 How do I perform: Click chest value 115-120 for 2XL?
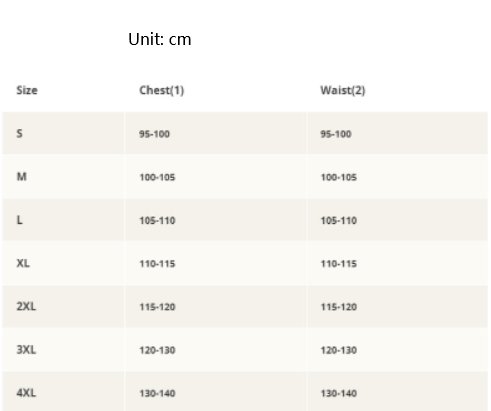157,307
